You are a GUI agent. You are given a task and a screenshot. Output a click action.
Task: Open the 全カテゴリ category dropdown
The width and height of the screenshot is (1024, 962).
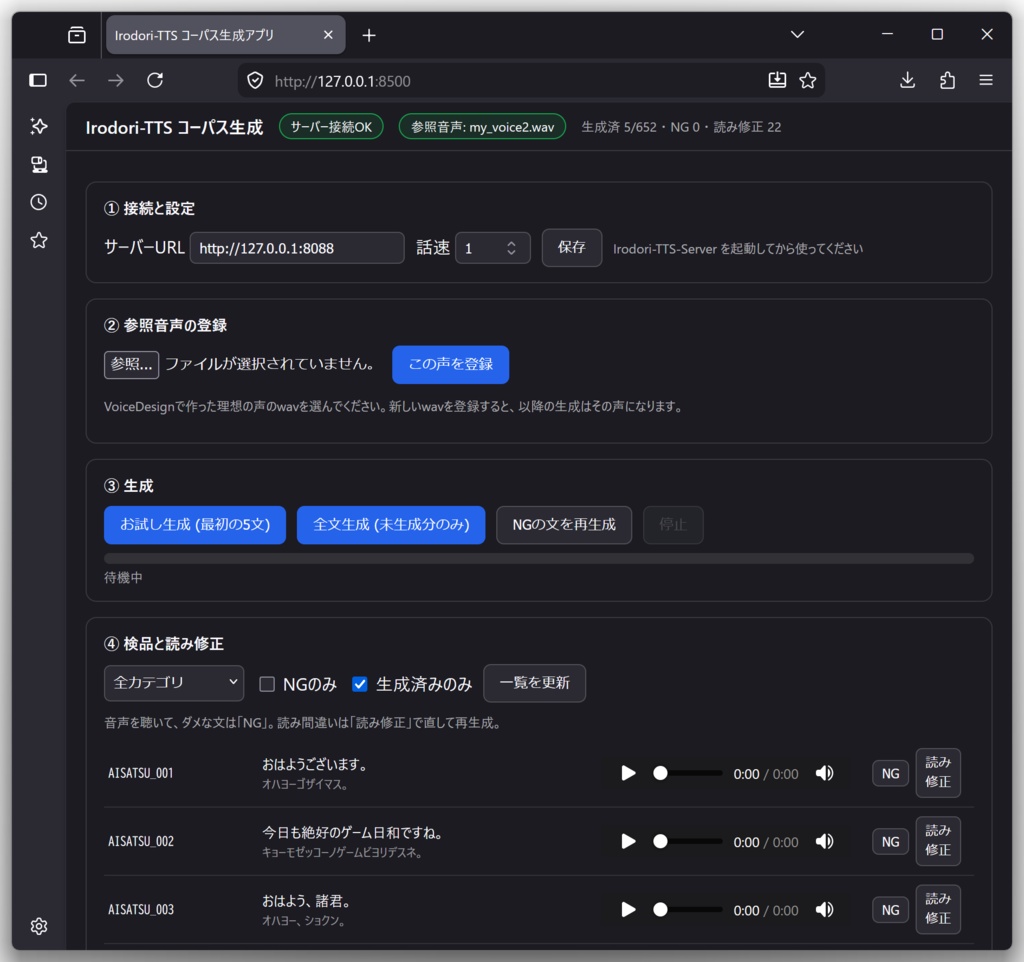coord(174,683)
